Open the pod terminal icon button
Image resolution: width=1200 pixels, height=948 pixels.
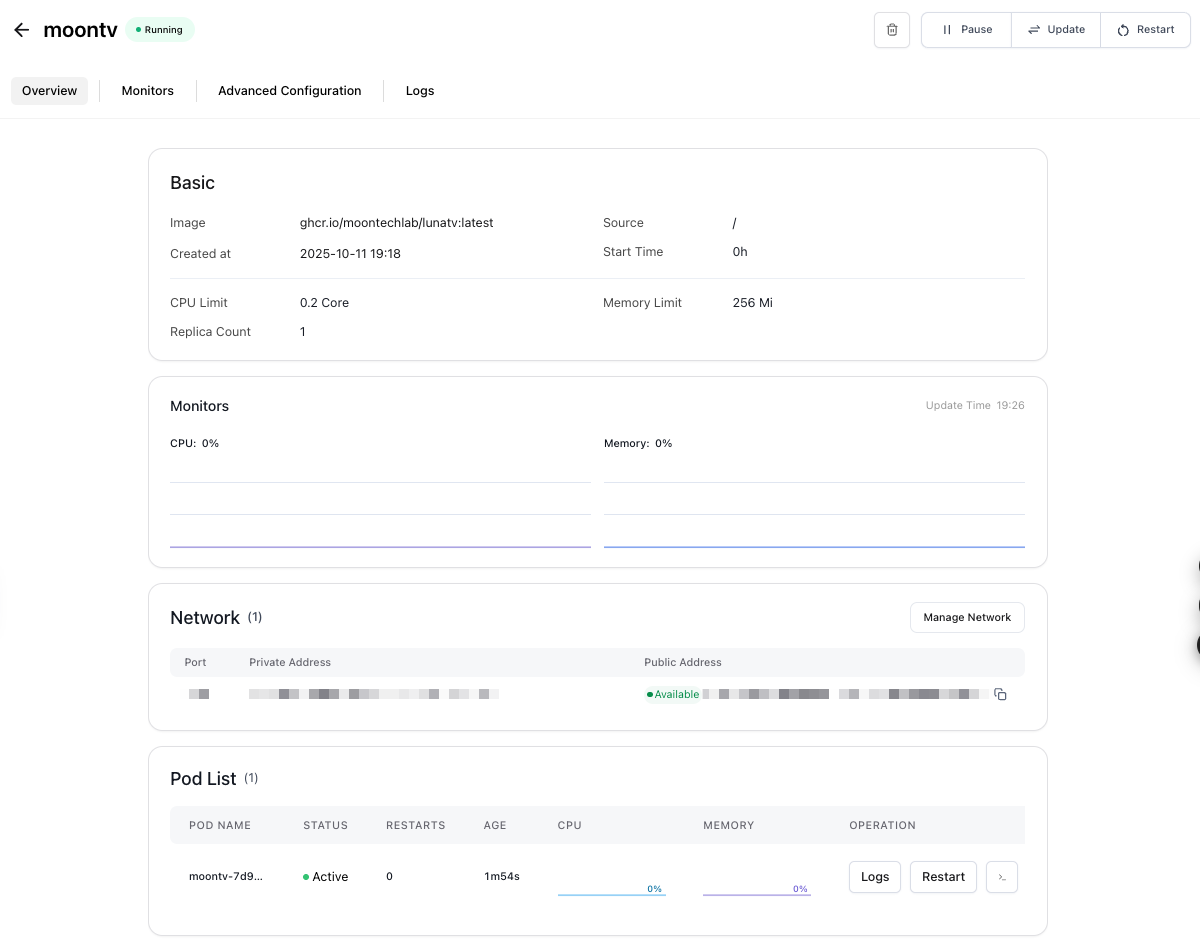[x=1001, y=877]
